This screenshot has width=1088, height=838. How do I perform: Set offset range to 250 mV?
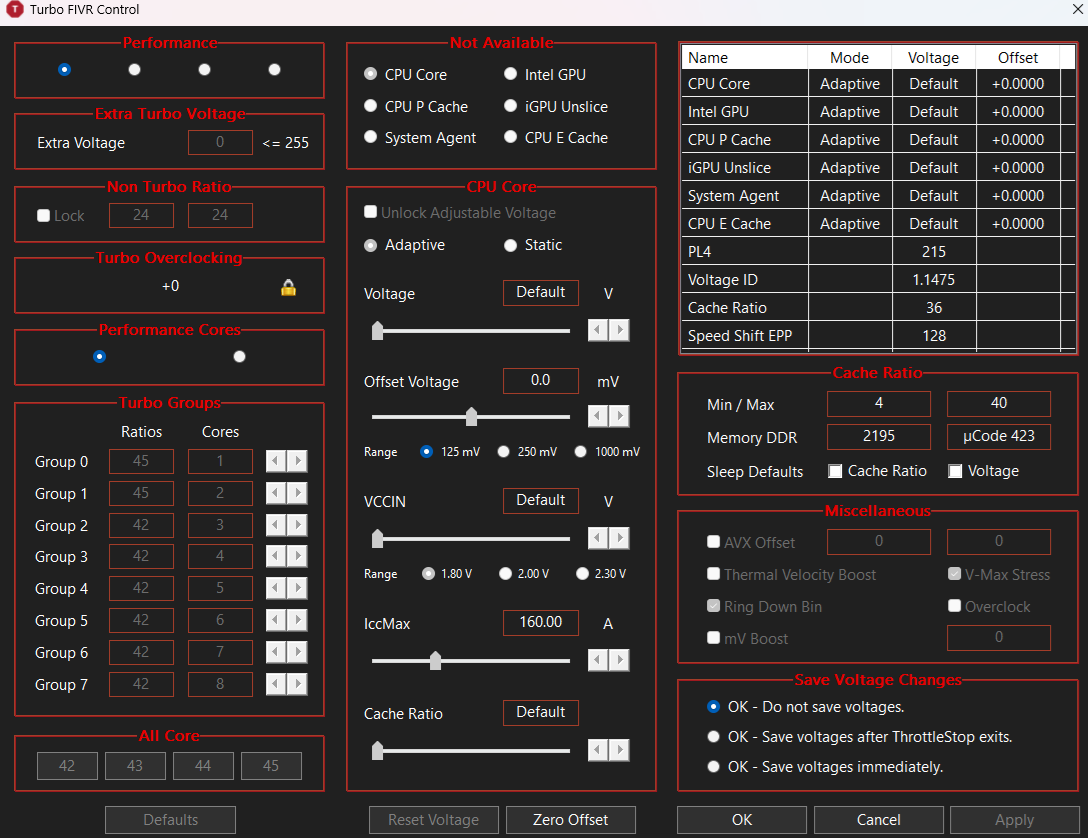pos(504,452)
